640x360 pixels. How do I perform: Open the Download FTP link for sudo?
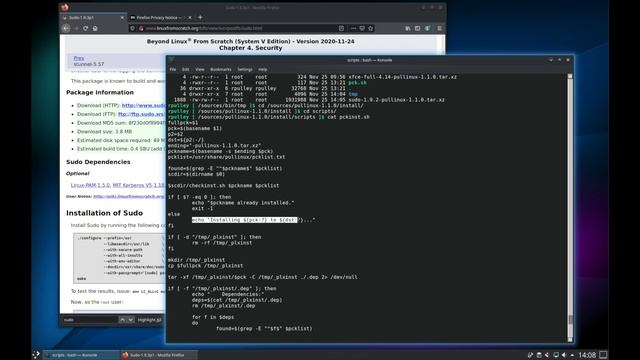pyautogui.click(x=141, y=114)
